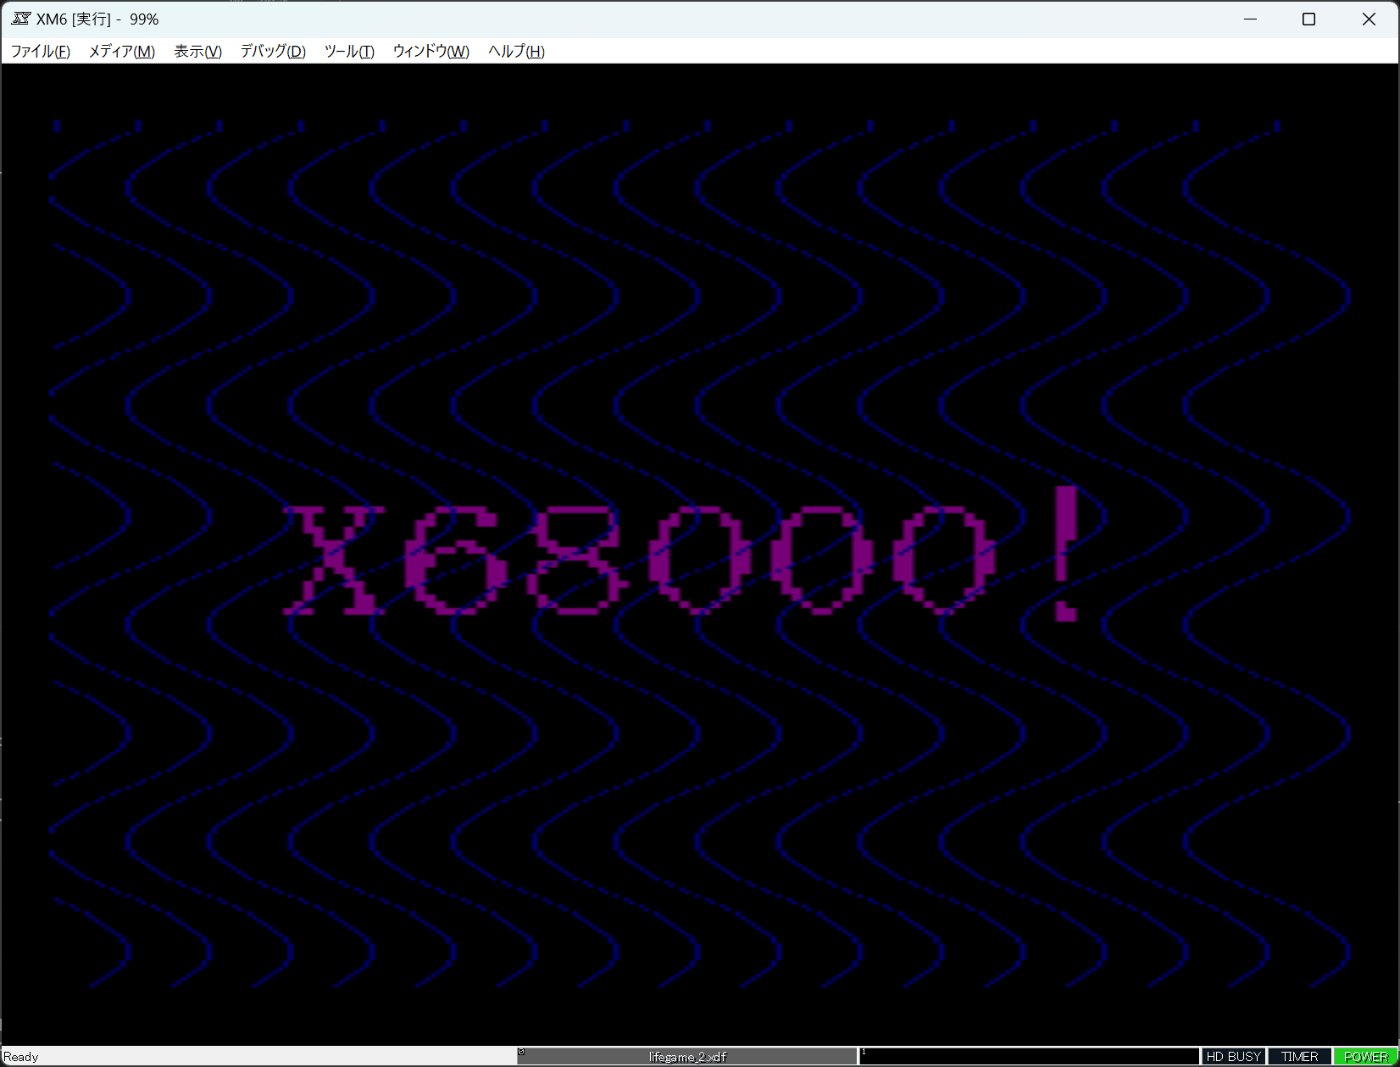Click the XM6 app icon in title bar

[21, 19]
